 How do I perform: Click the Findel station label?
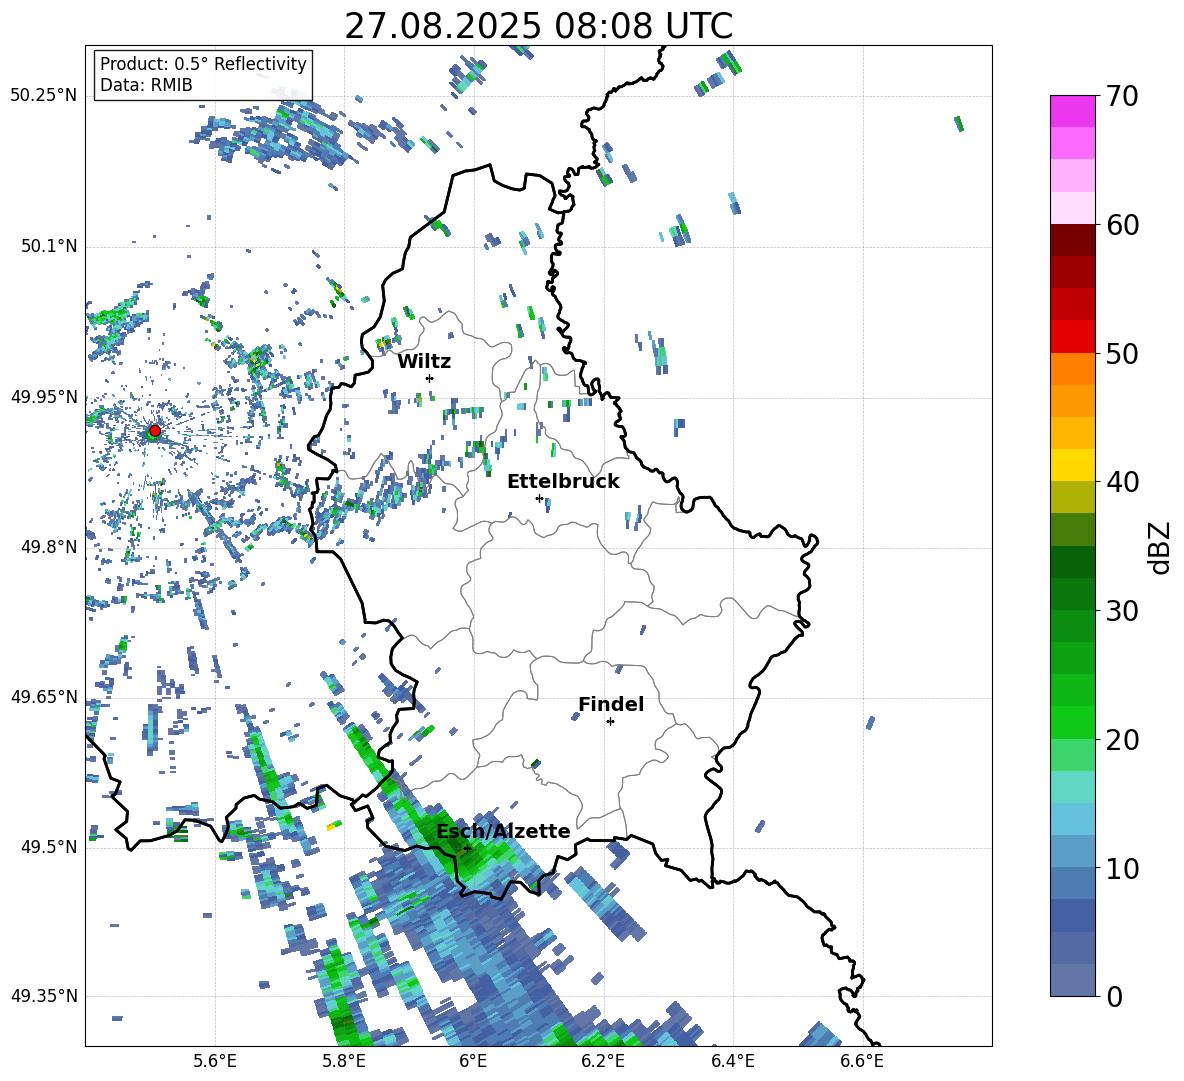(611, 704)
